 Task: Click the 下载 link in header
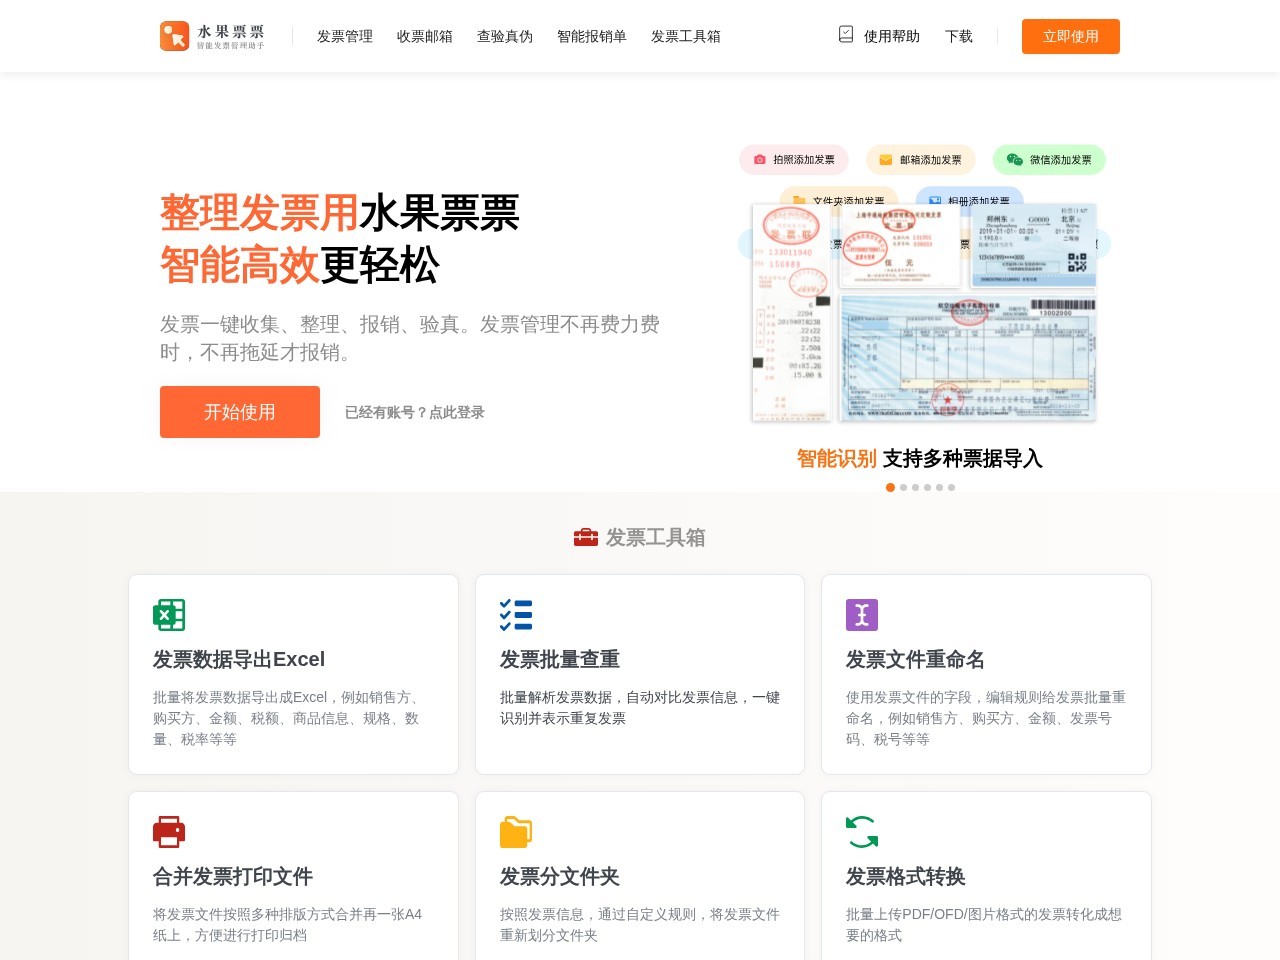(959, 36)
